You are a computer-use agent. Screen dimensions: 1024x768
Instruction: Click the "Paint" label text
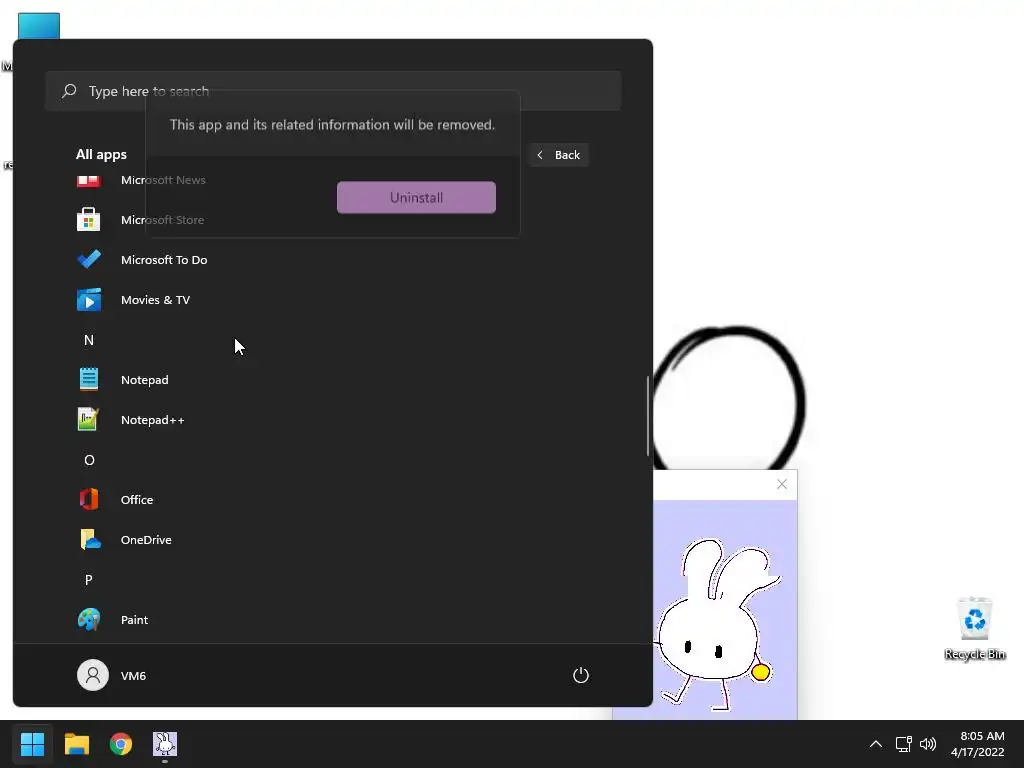[x=135, y=620]
